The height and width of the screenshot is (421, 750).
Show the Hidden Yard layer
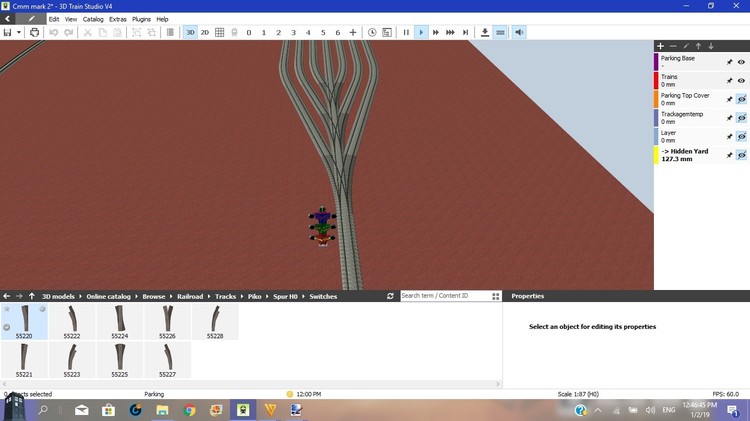(741, 155)
